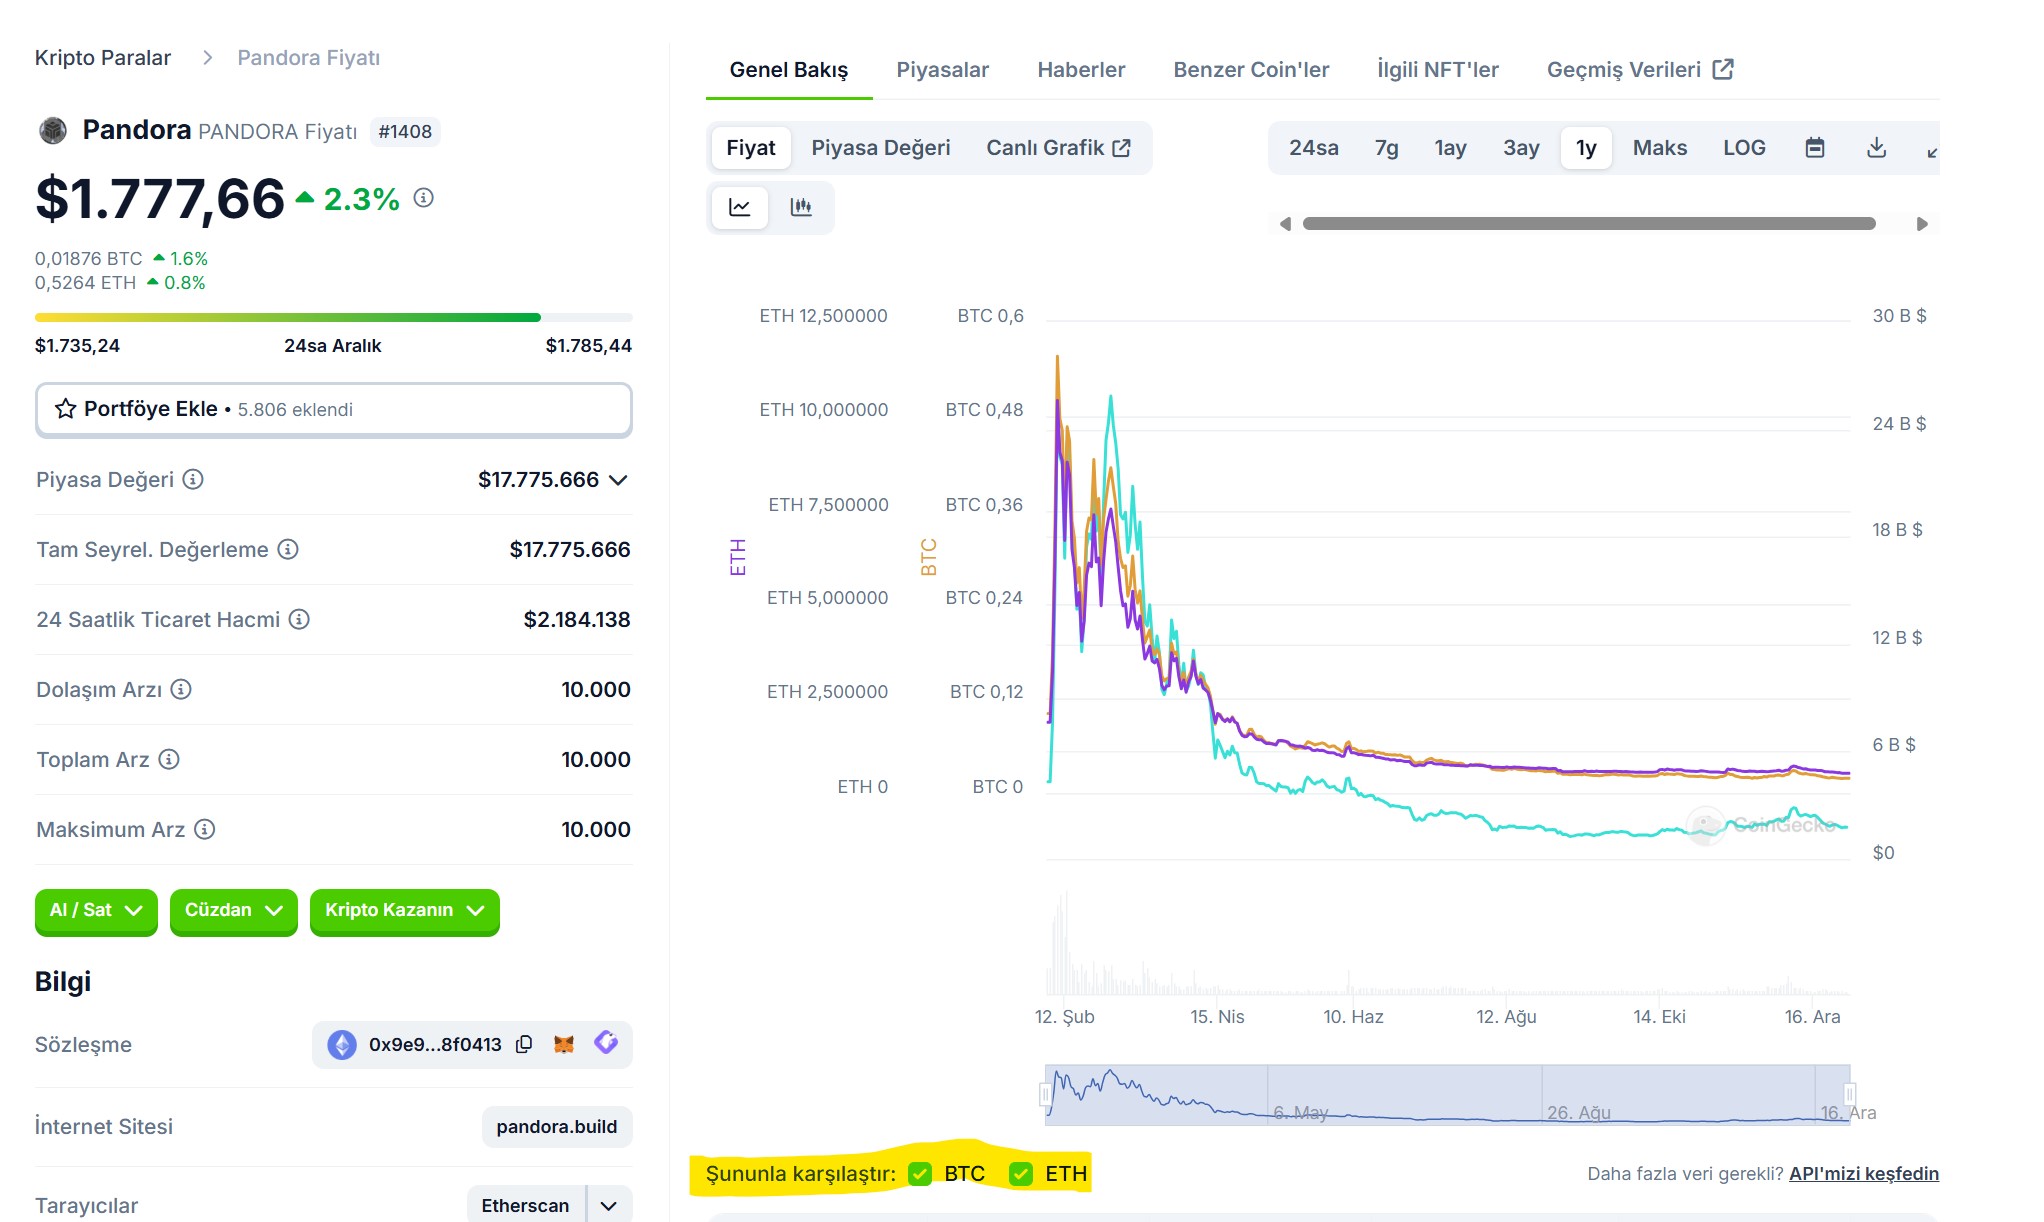Expand chart to fullscreen icon

coord(1932,152)
